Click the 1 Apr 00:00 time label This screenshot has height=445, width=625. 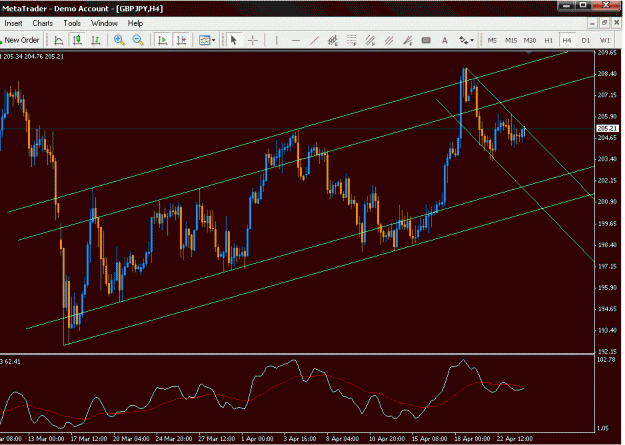click(x=257, y=439)
